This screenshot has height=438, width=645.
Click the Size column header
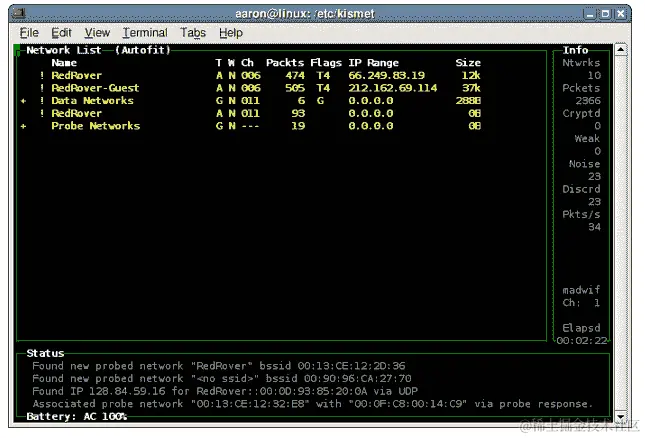pos(468,63)
